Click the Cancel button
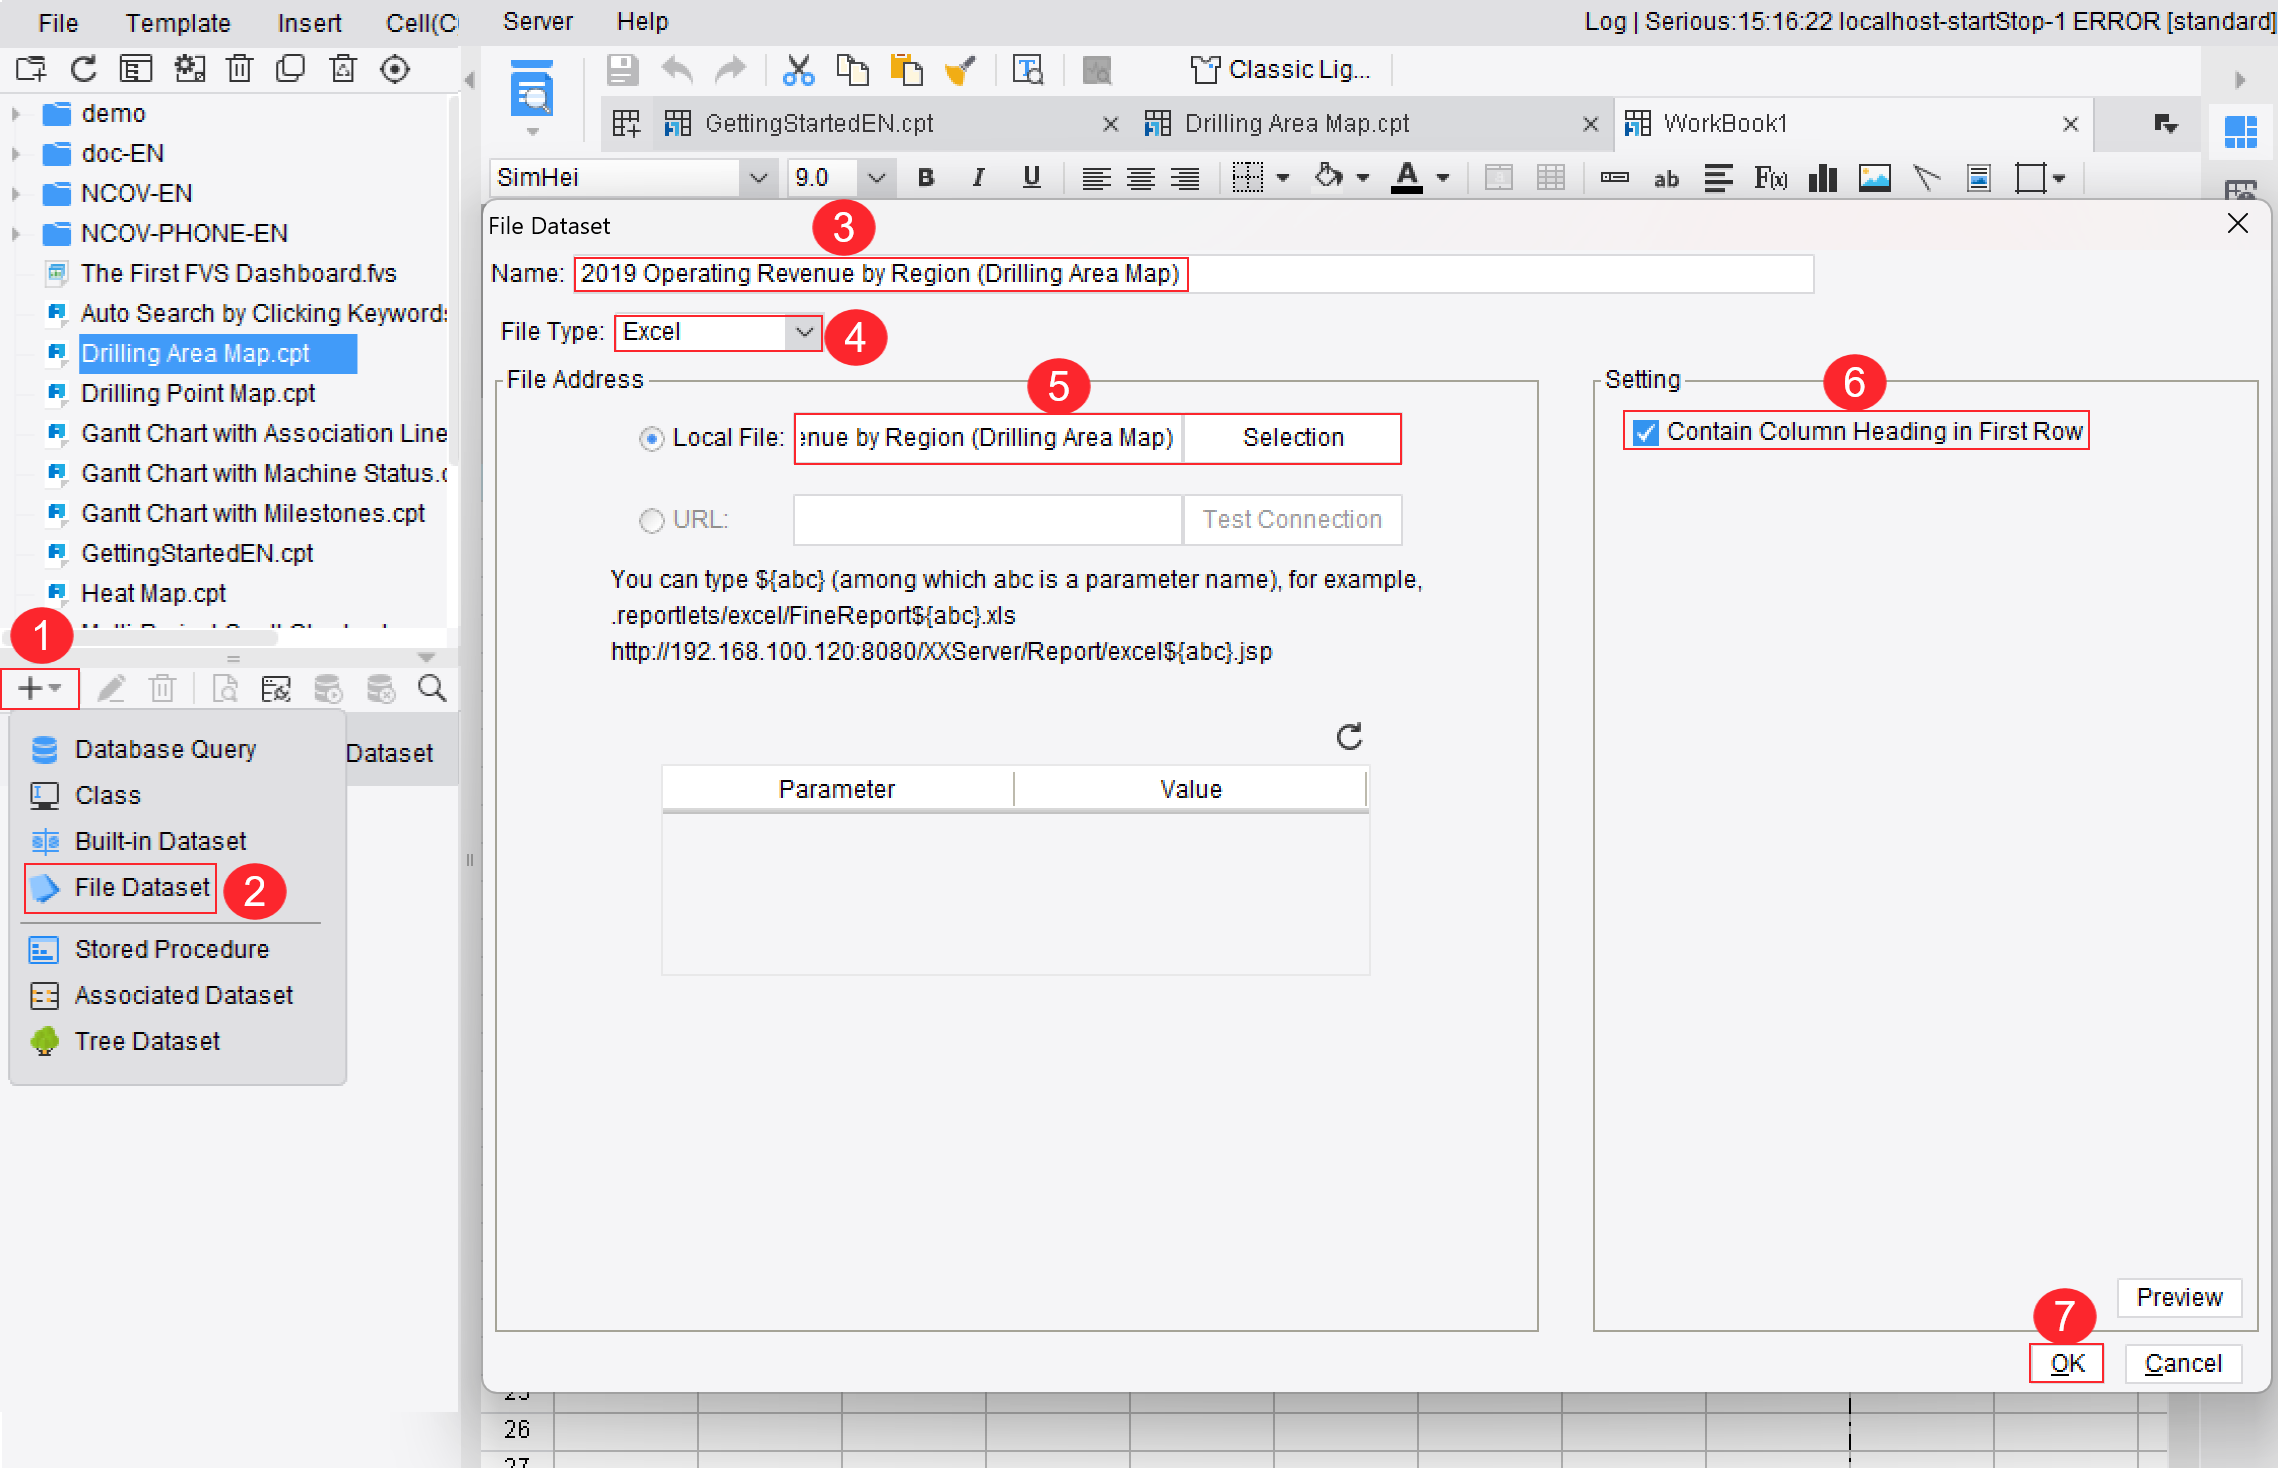Image resolution: width=2278 pixels, height=1468 pixels. pyautogui.click(x=2182, y=1364)
